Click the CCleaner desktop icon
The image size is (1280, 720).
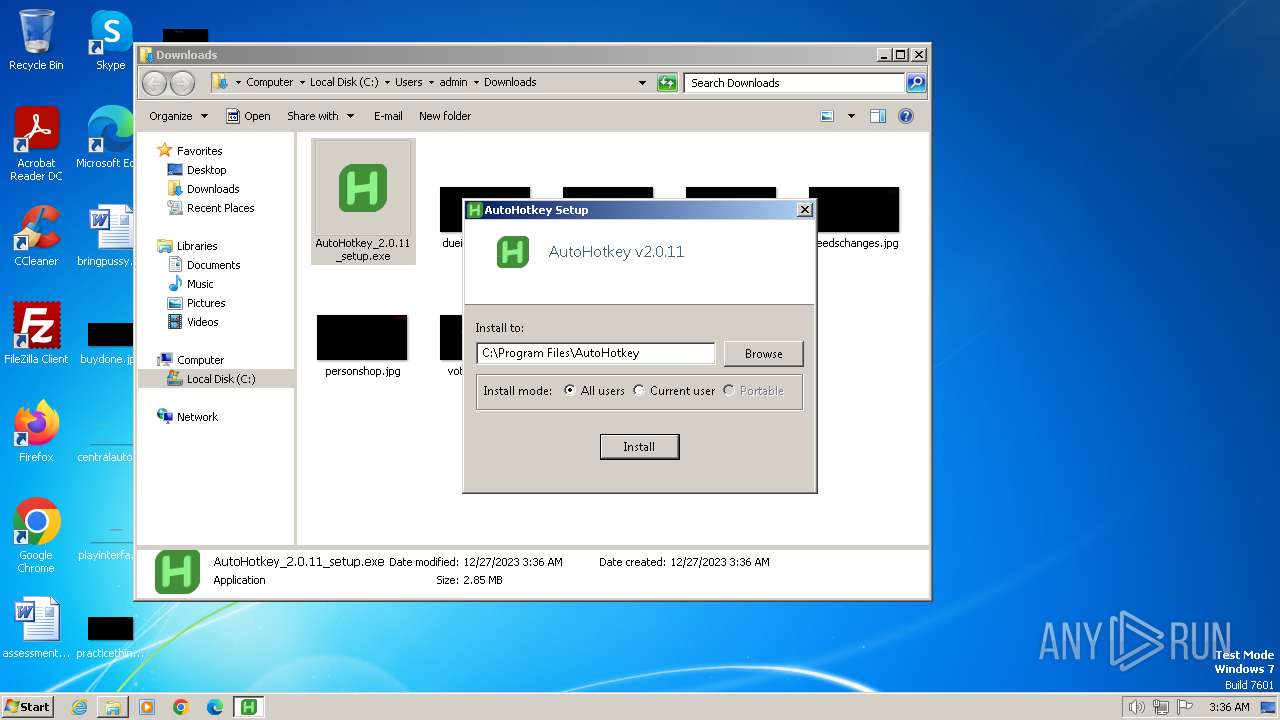click(36, 236)
